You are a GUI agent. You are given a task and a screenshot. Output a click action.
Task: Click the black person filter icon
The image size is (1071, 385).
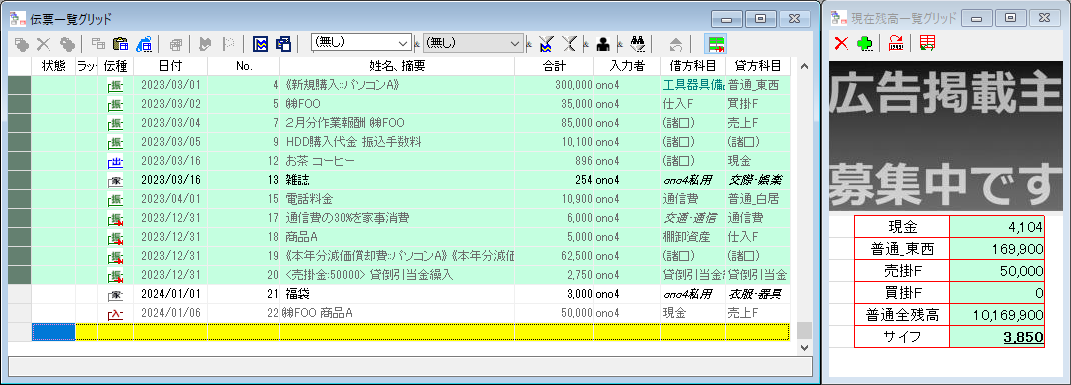(x=602, y=44)
